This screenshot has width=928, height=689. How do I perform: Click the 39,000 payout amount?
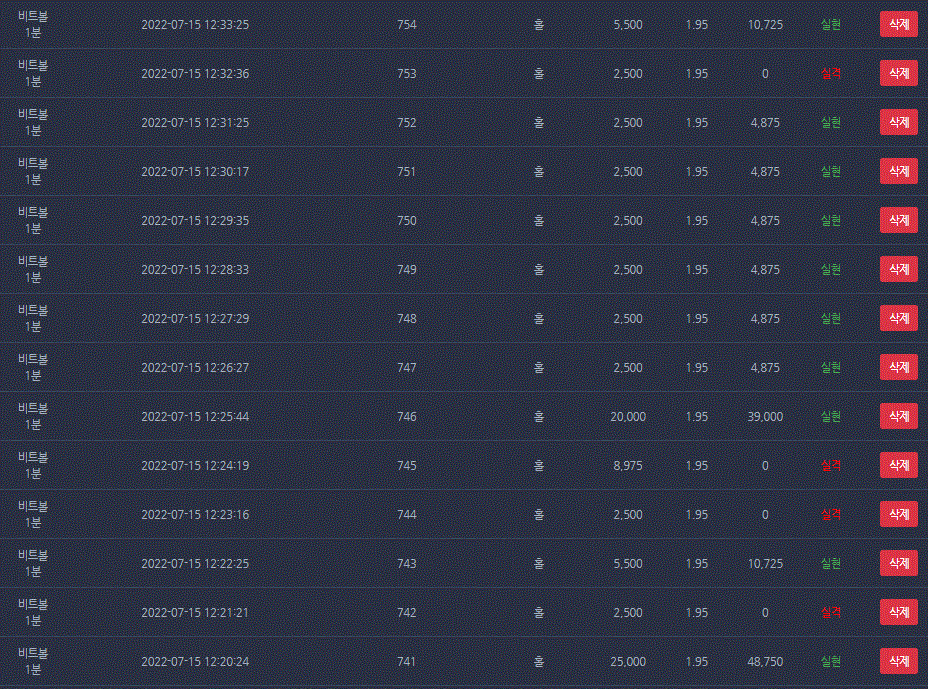pos(765,417)
